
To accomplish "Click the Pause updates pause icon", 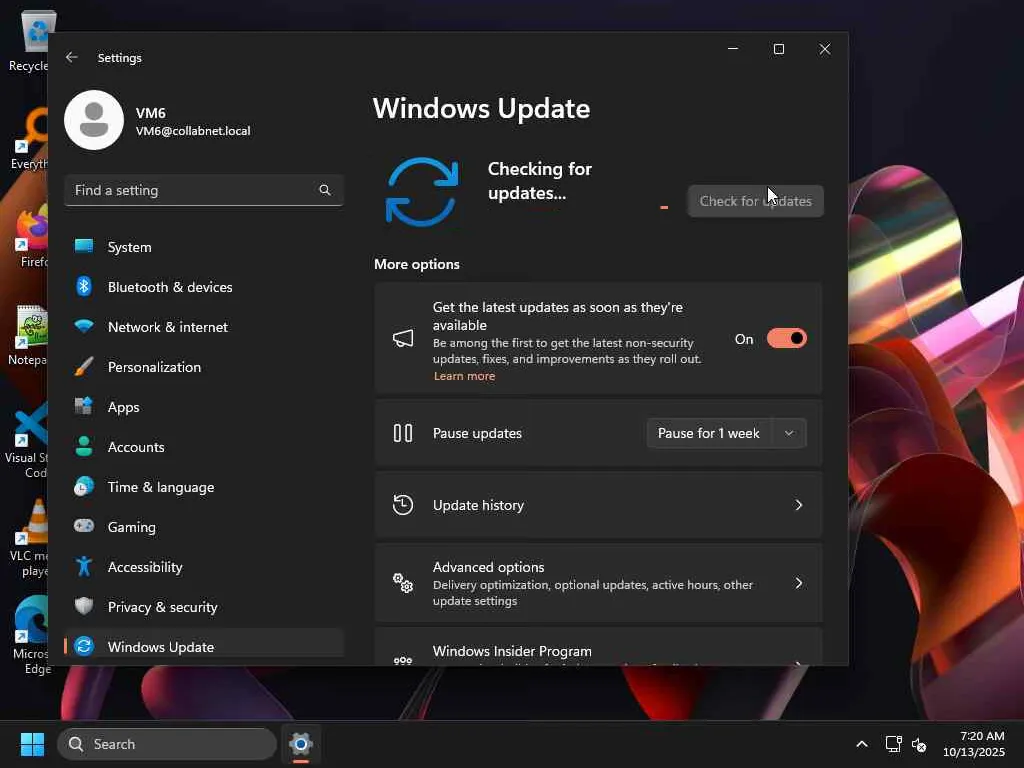I will coord(403,433).
